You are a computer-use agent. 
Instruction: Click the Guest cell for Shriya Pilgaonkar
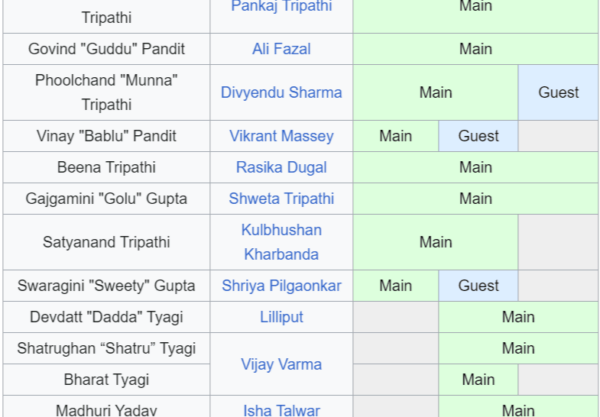click(478, 286)
